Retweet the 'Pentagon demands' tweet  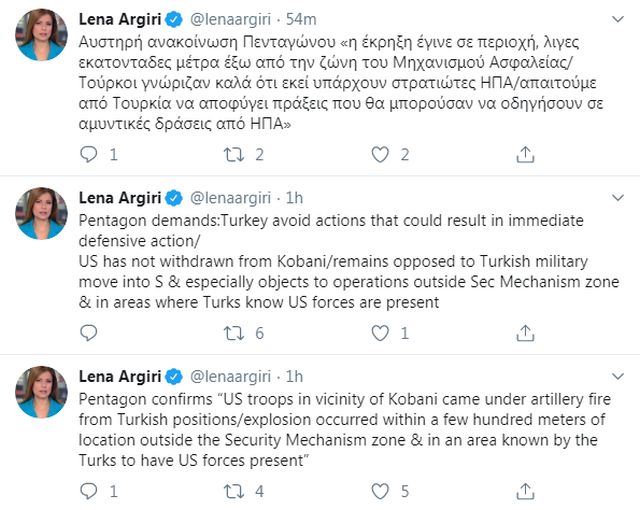(234, 333)
